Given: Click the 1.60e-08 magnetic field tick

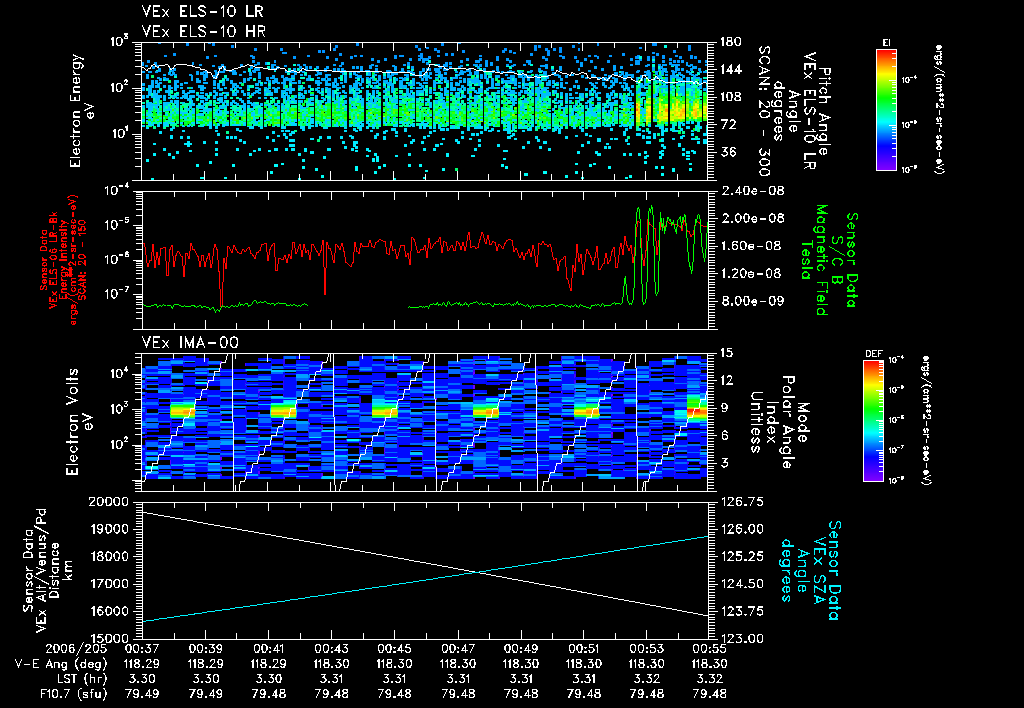Looking at the screenshot, I should point(752,246).
